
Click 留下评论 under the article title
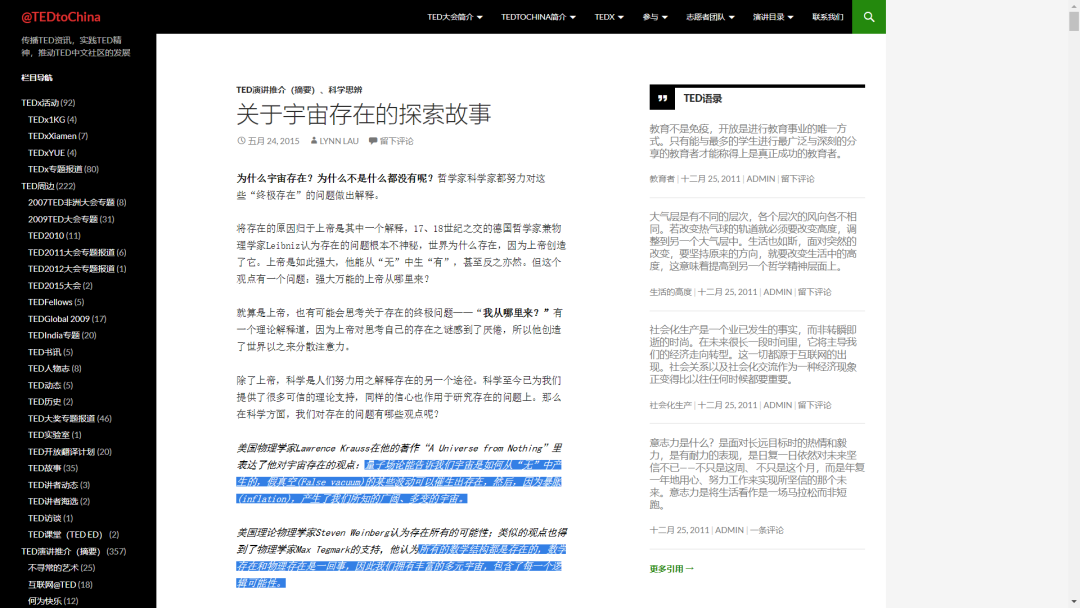click(397, 140)
